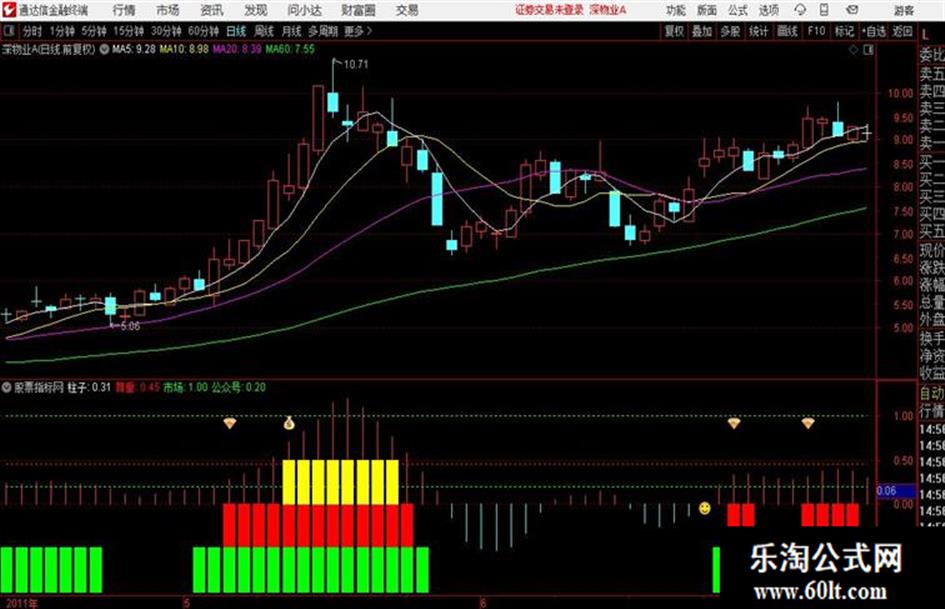
Task: Open the mail message icon
Action: [852, 10]
